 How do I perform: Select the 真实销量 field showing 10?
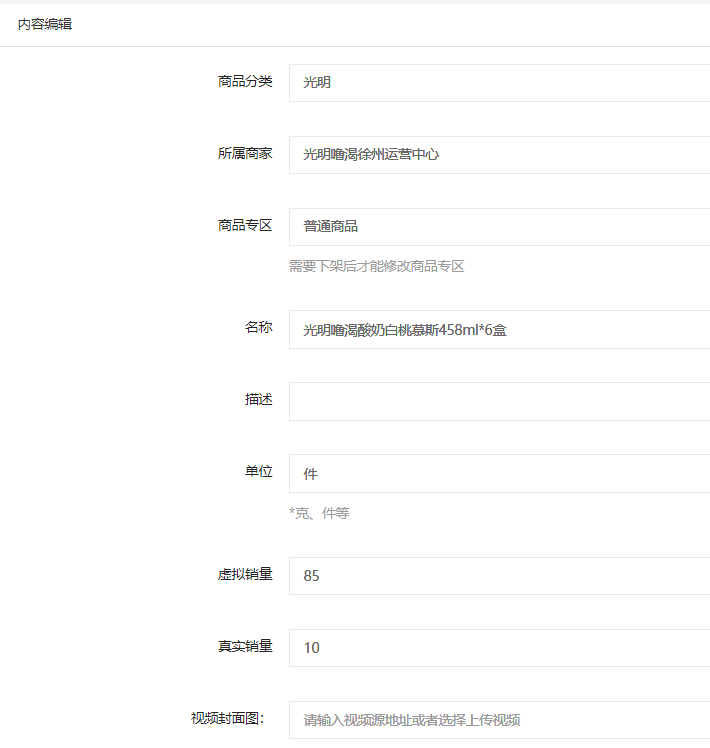(x=500, y=648)
